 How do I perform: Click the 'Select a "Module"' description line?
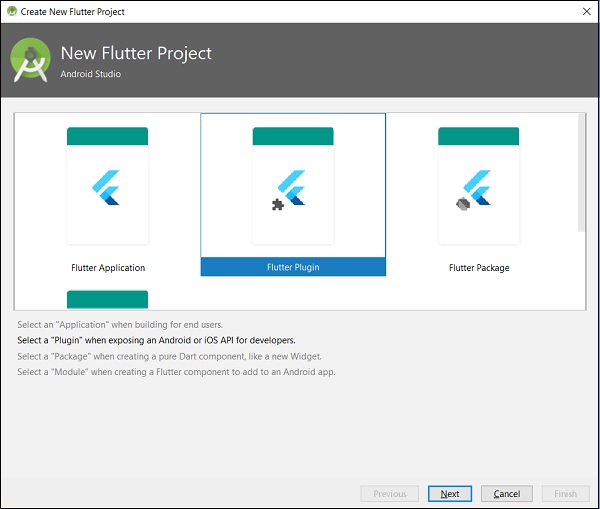(x=176, y=372)
